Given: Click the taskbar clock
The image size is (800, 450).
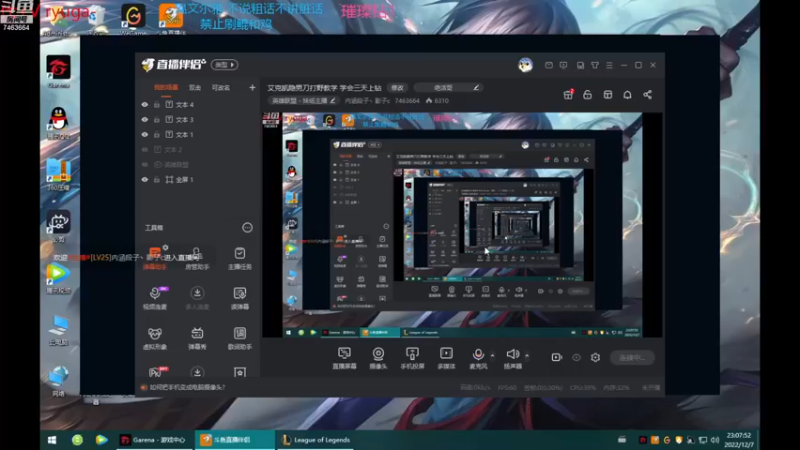Looking at the screenshot, I should (739, 440).
